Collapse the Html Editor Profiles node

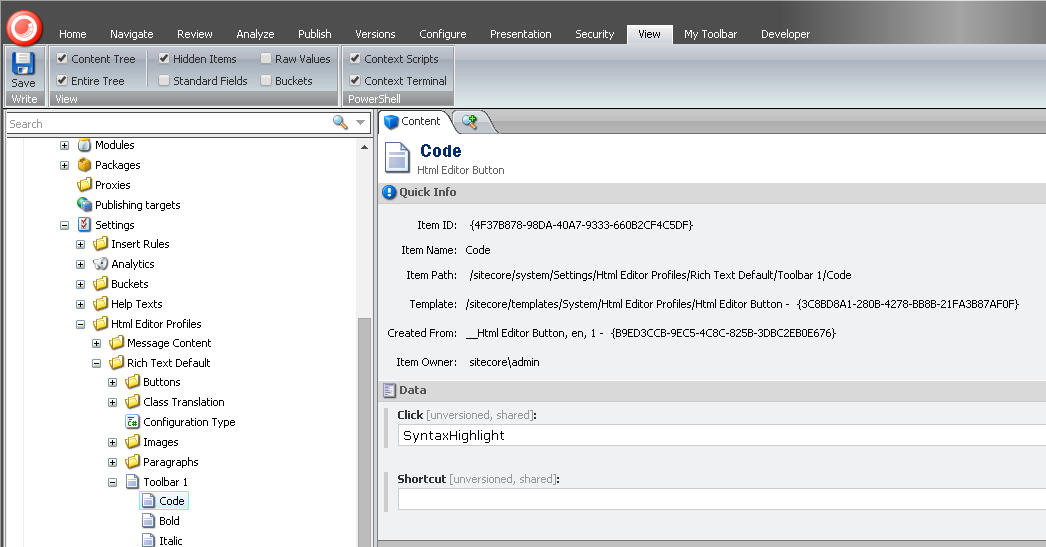[81, 324]
